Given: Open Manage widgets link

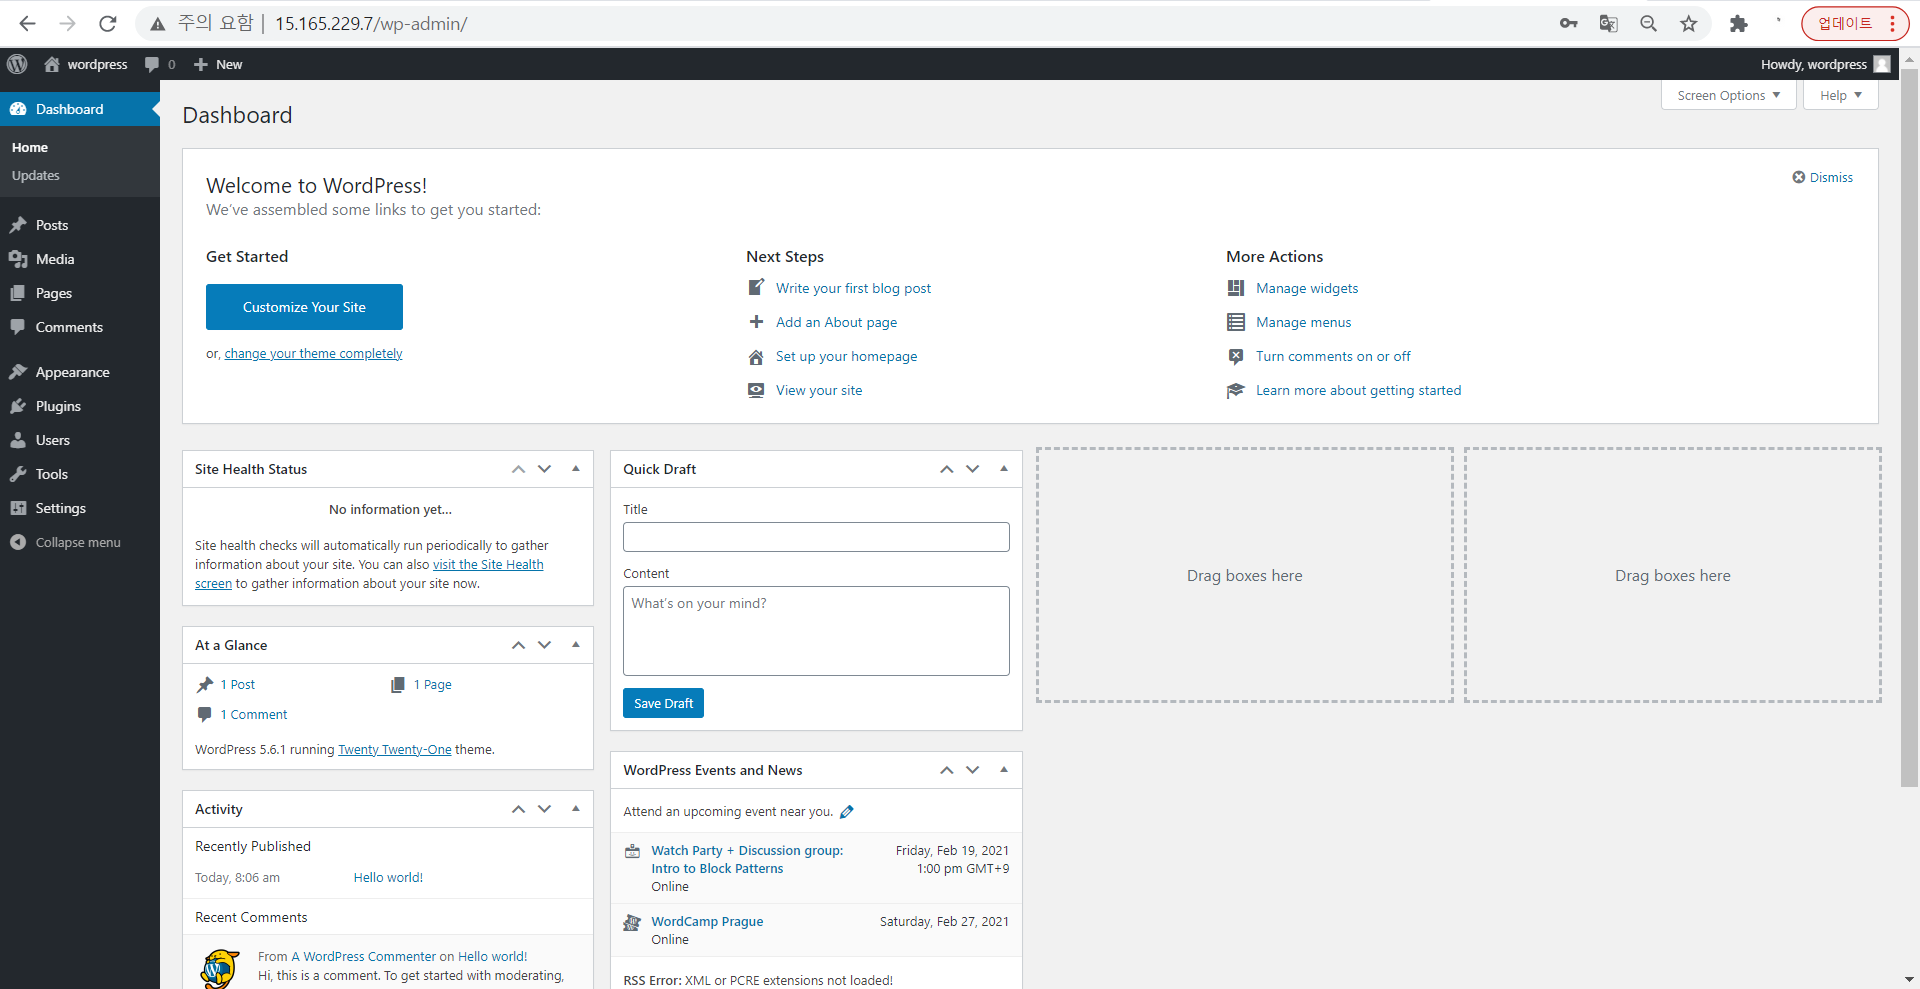Looking at the screenshot, I should coord(1307,288).
